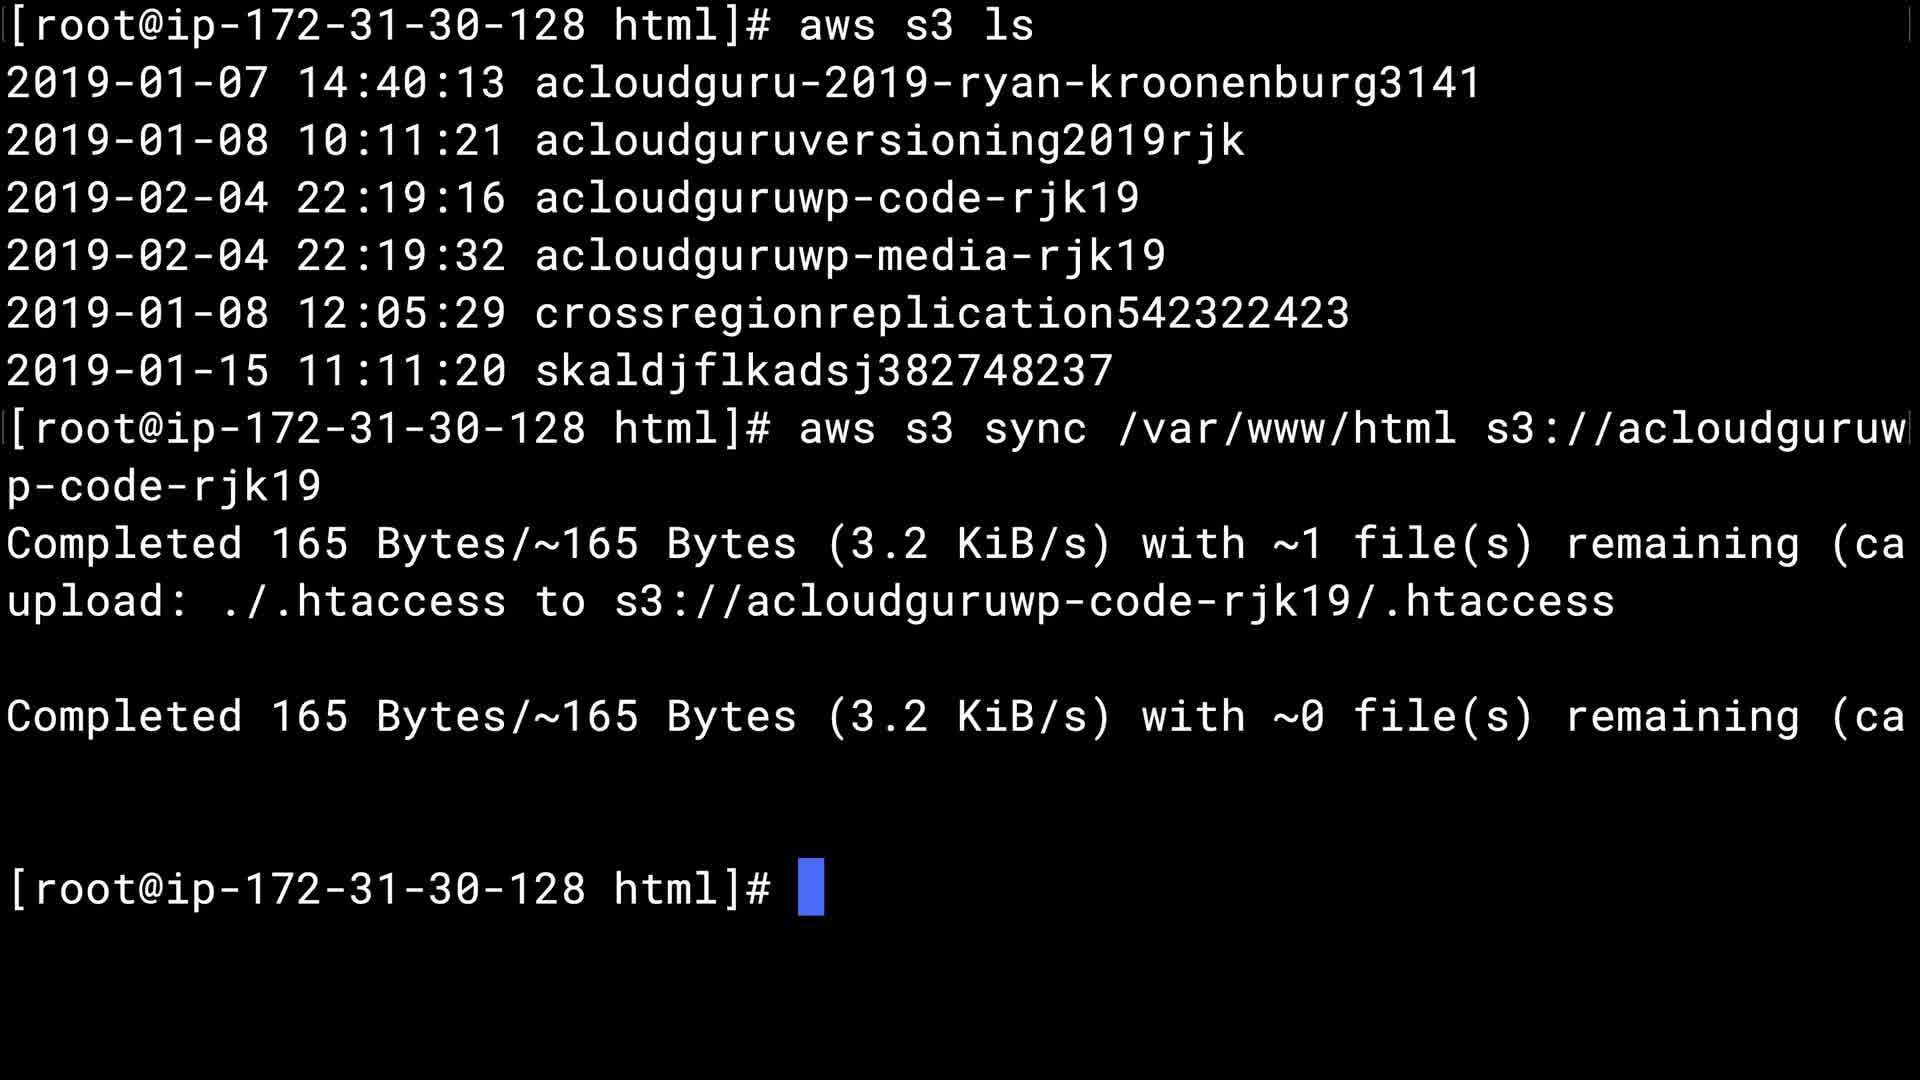Click the acloudguru-2019-ryan-kroonenburg3141 bucket name
Image resolution: width=1920 pixels, height=1080 pixels.
[1007, 83]
